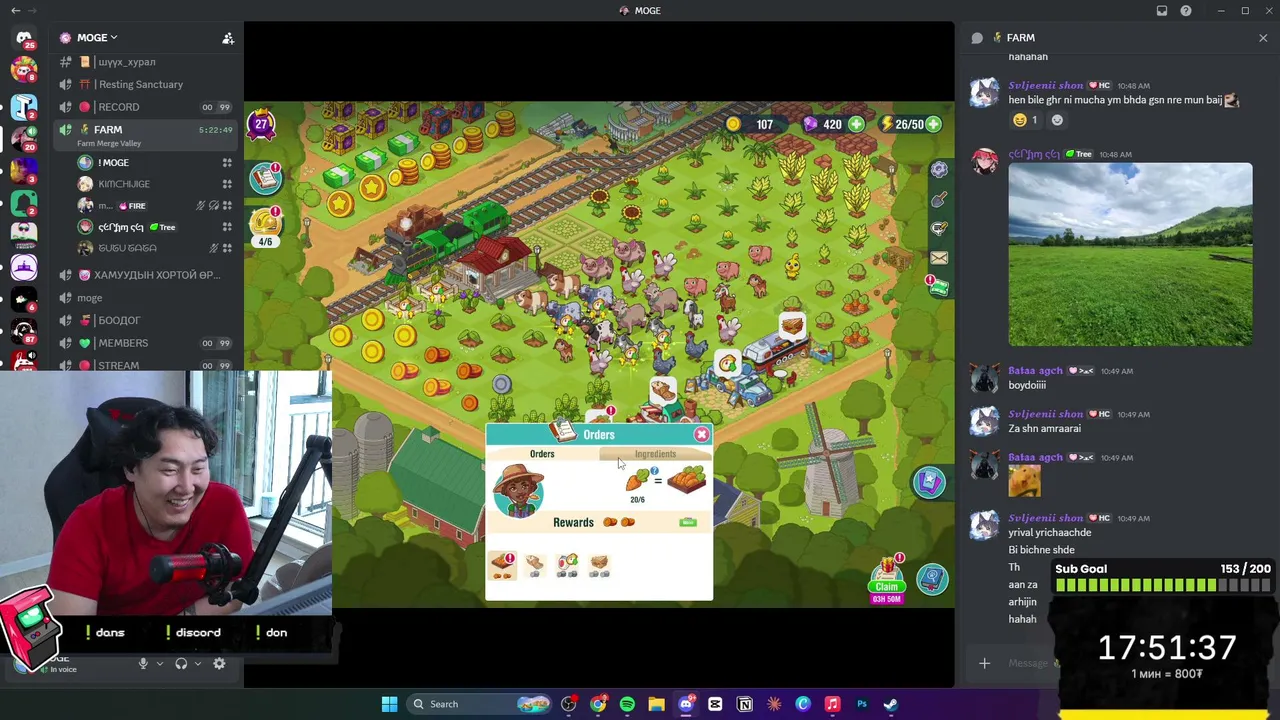This screenshot has height=720, width=1280.
Task: Open the blue book icon beside Claim
Action: click(x=932, y=579)
